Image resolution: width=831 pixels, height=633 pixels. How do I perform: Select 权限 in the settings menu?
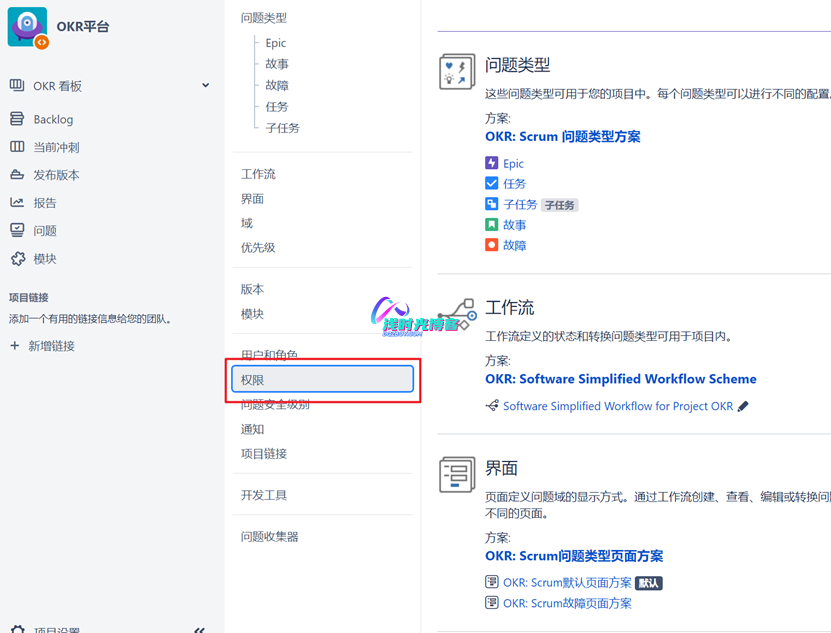coord(322,380)
